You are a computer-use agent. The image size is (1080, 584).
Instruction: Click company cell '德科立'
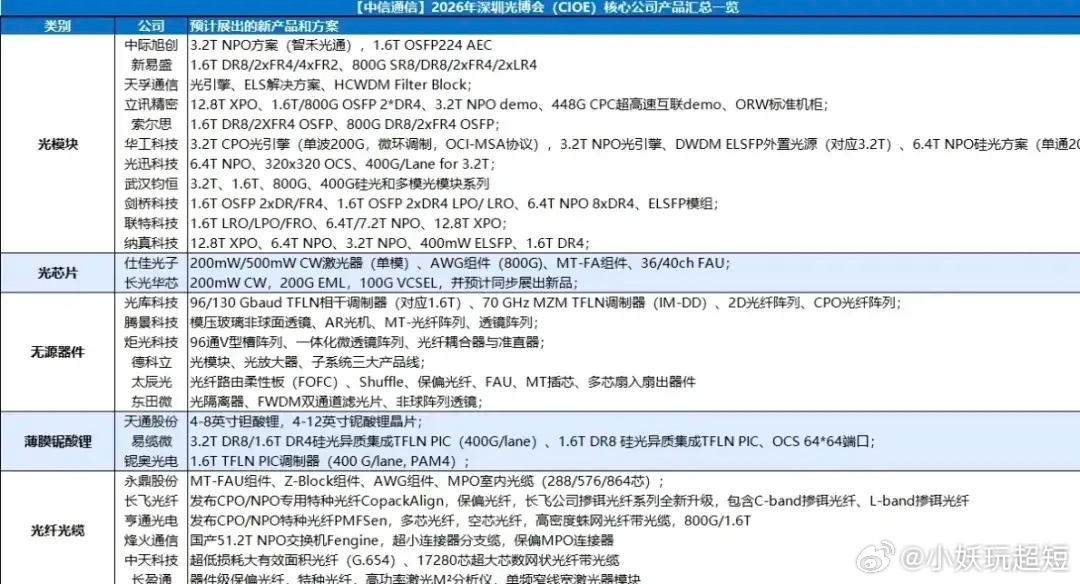pyautogui.click(x=151, y=362)
